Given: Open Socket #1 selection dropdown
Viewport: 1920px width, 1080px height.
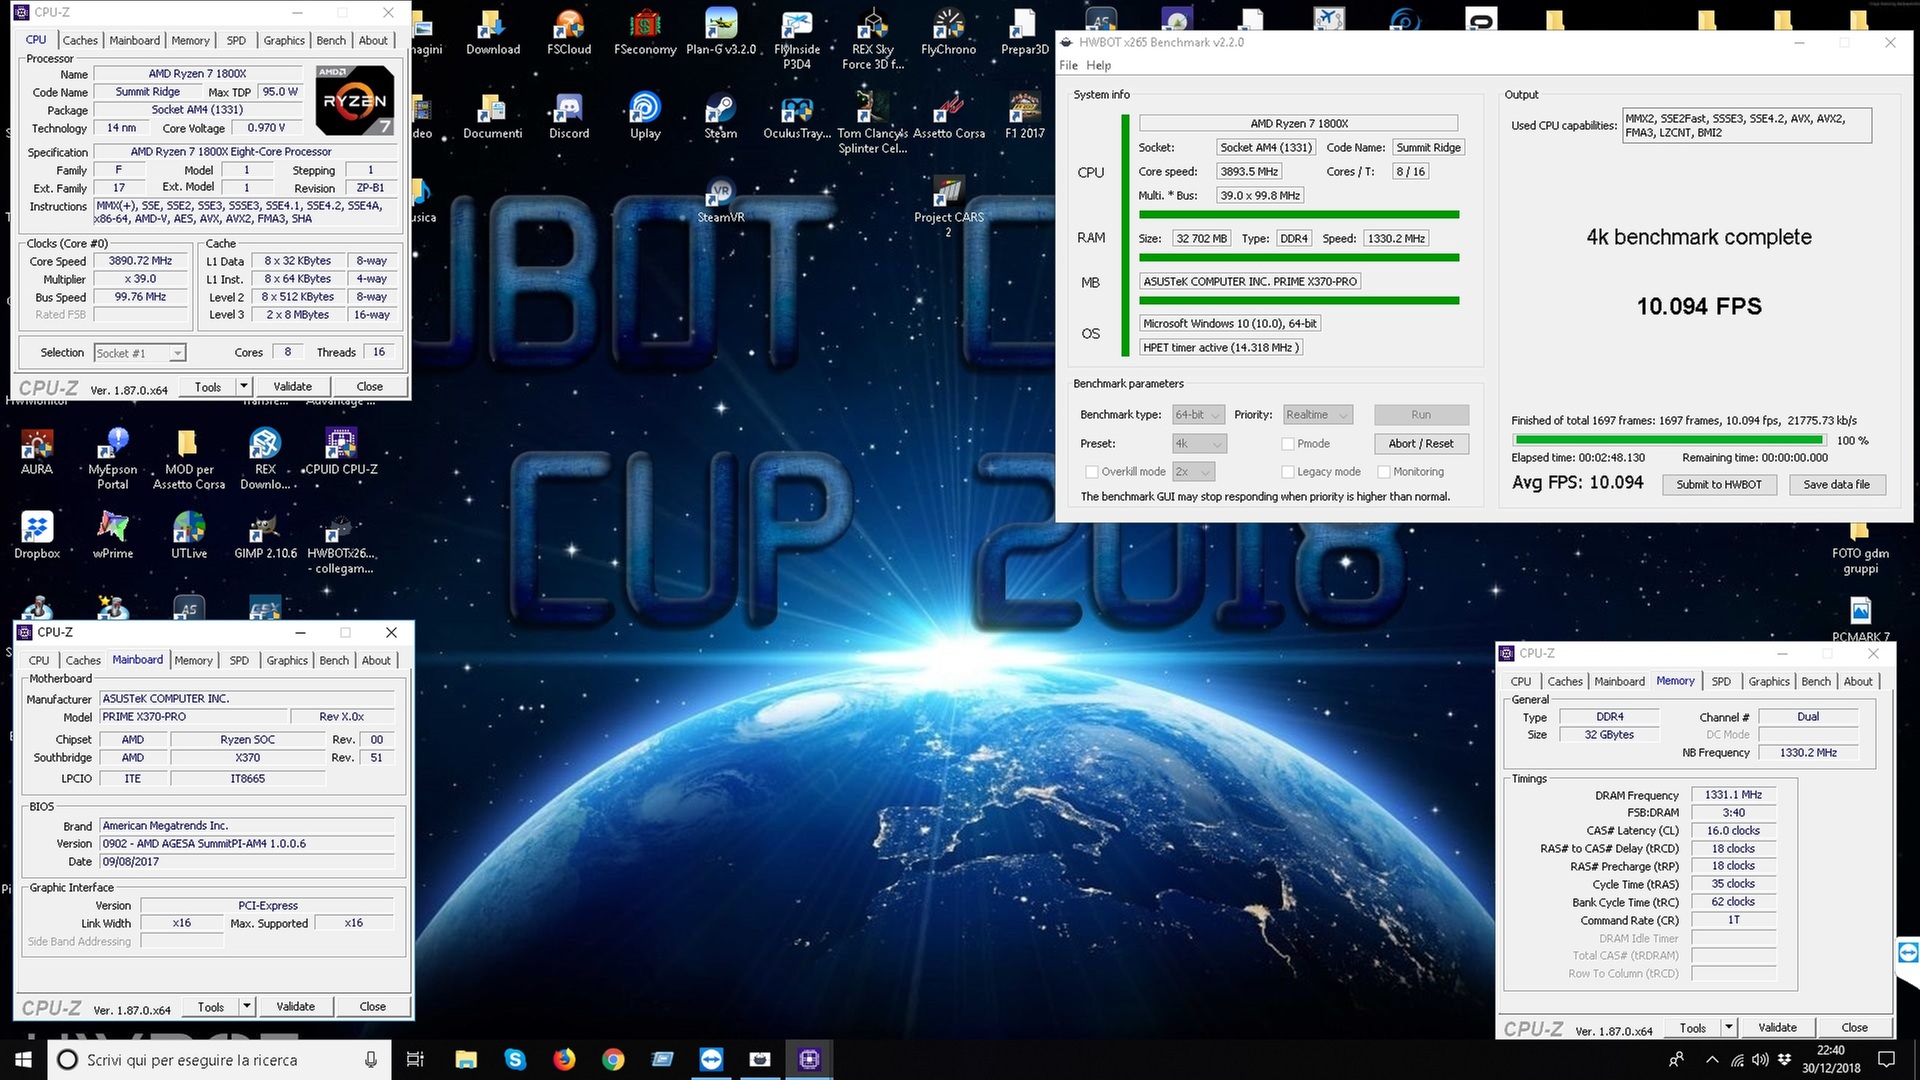Looking at the screenshot, I should [x=140, y=353].
